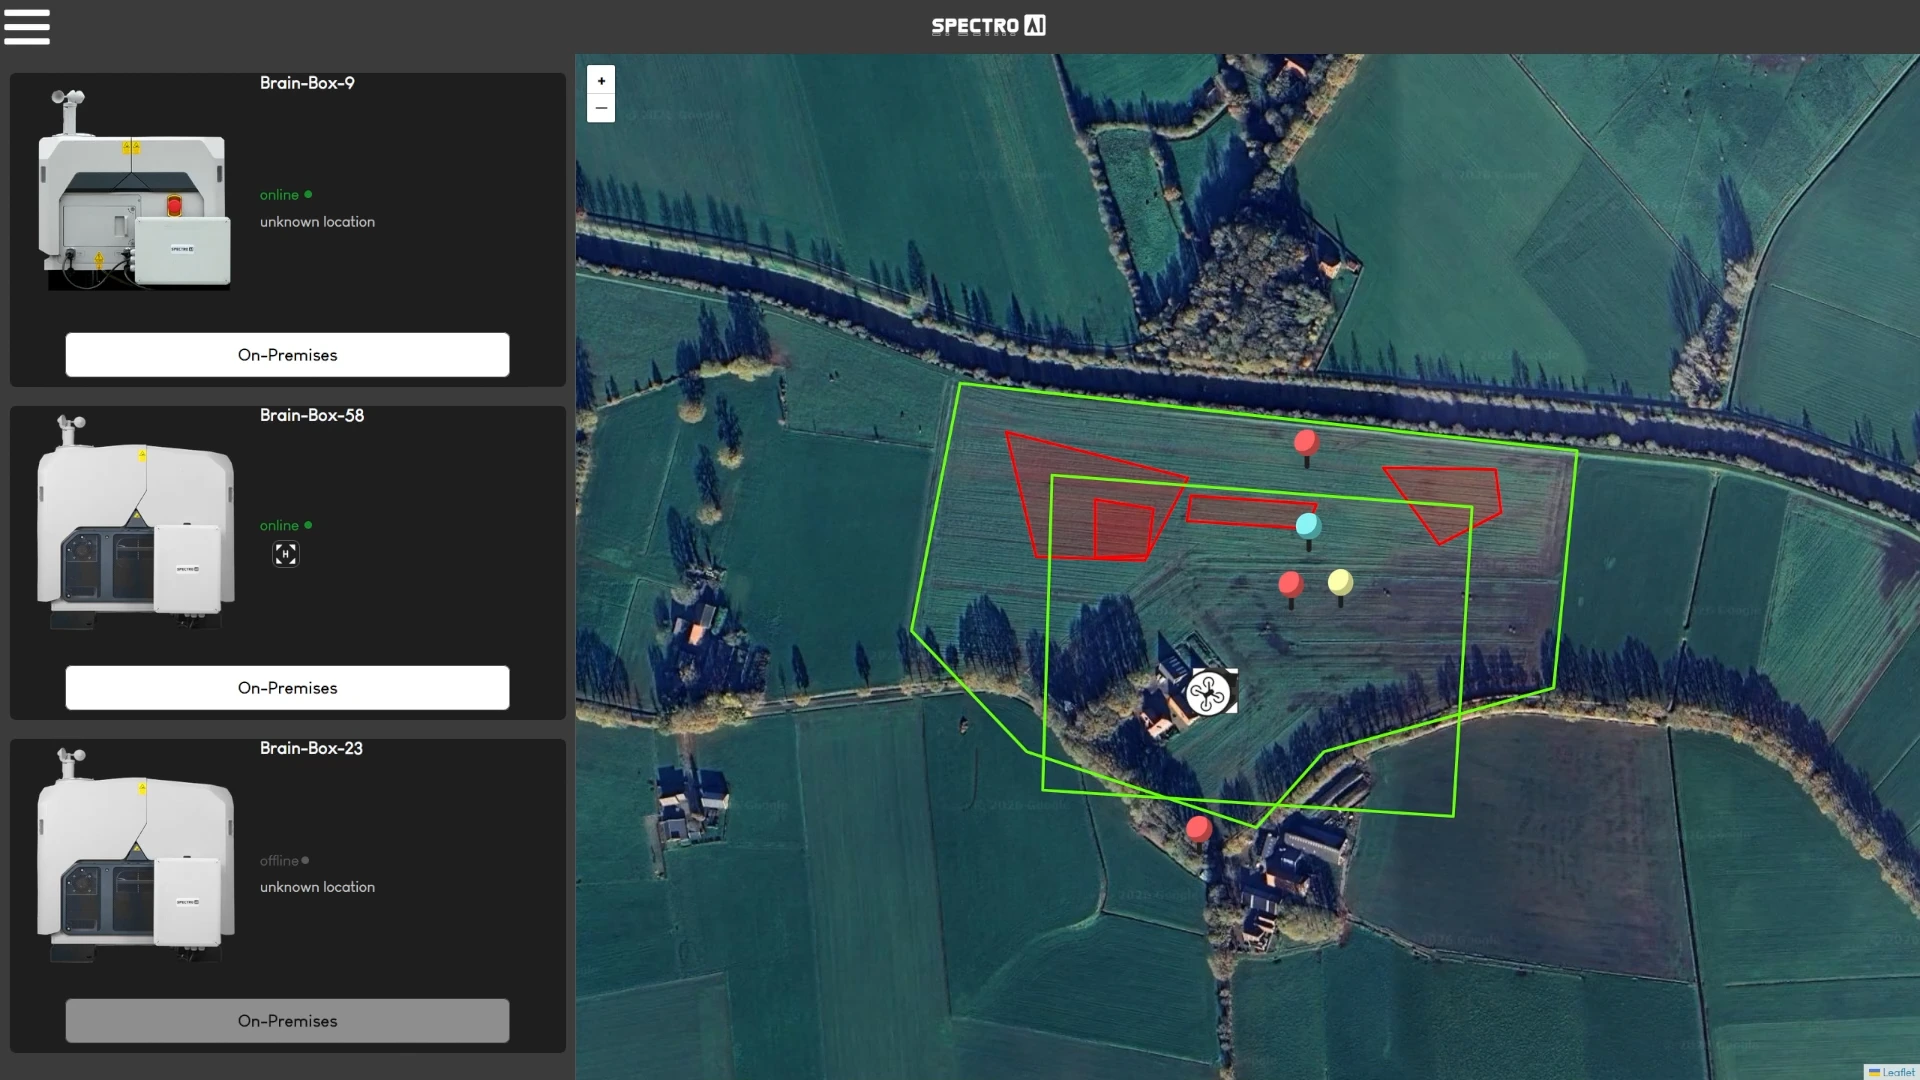Open the Leaflet attribution link

(x=1897, y=1072)
